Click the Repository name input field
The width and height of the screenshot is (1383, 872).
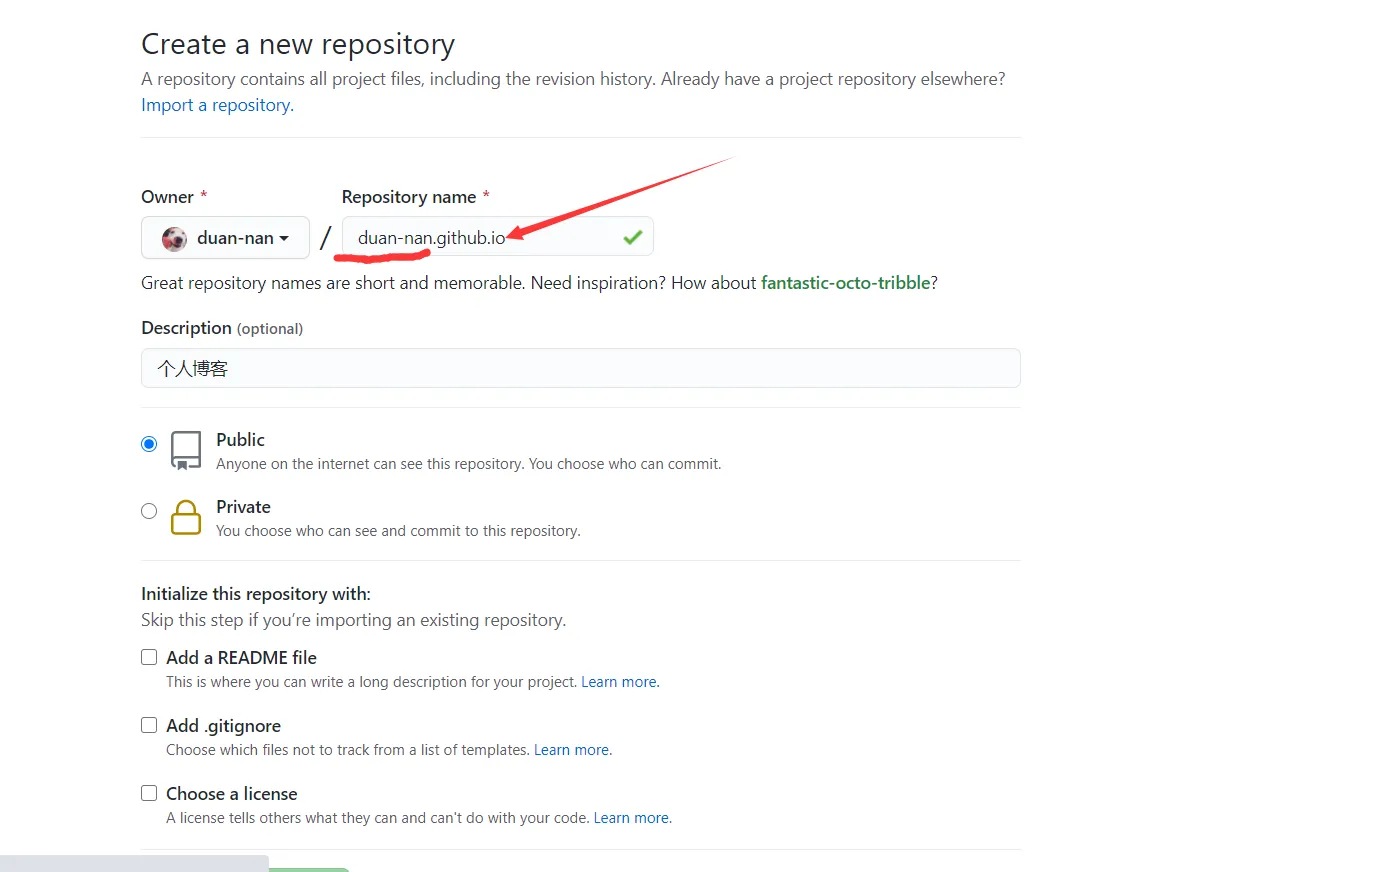click(497, 237)
